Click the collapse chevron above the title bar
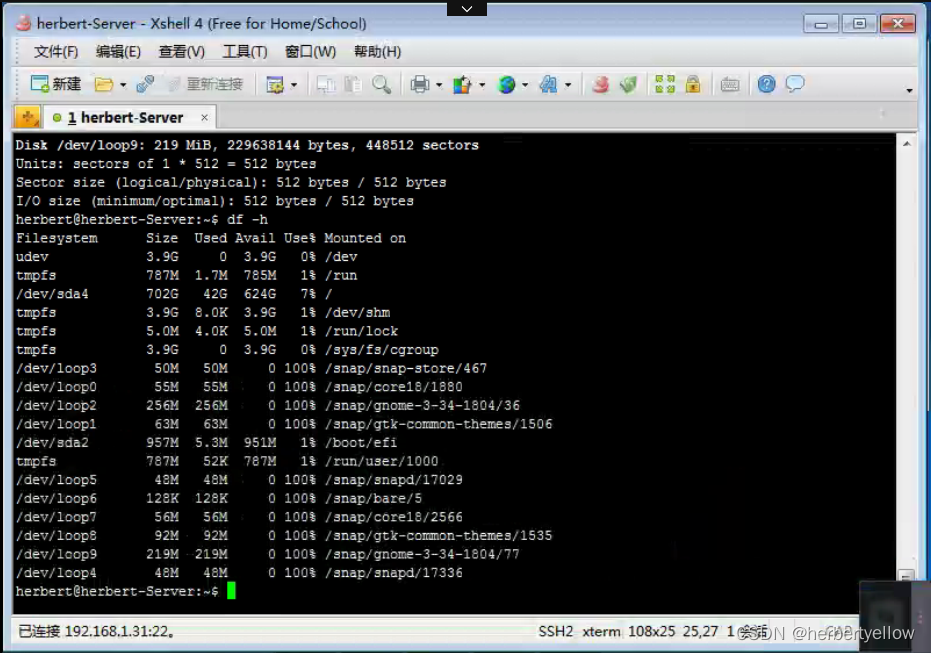This screenshot has height=653, width=931. click(467, 8)
